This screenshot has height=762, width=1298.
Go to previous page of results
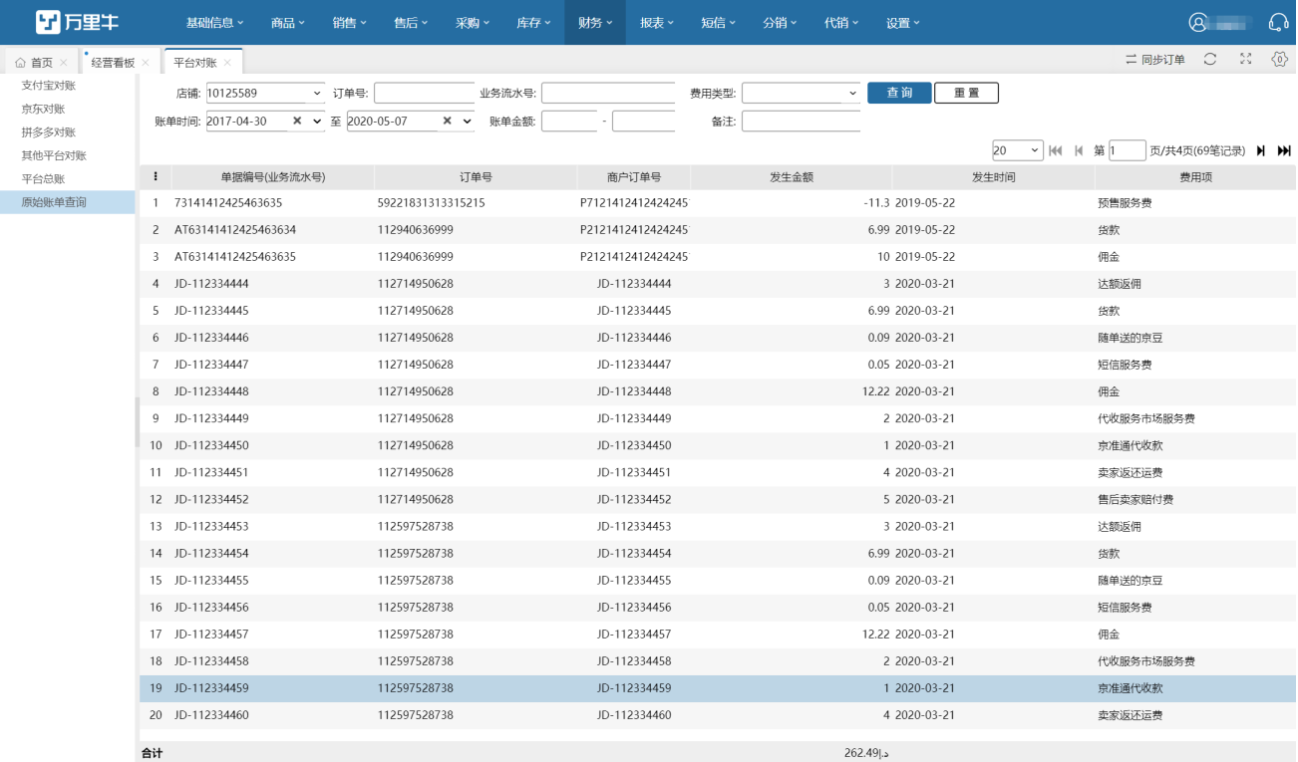point(1079,151)
